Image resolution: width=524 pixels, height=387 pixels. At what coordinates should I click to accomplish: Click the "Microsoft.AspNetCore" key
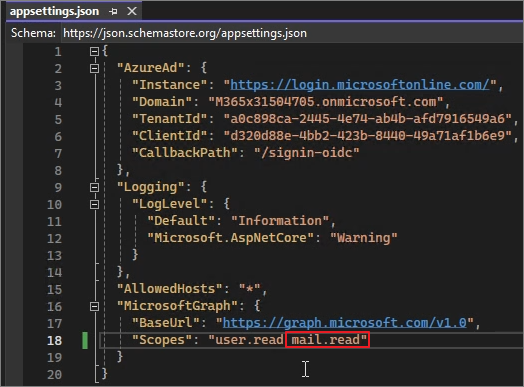pos(231,238)
